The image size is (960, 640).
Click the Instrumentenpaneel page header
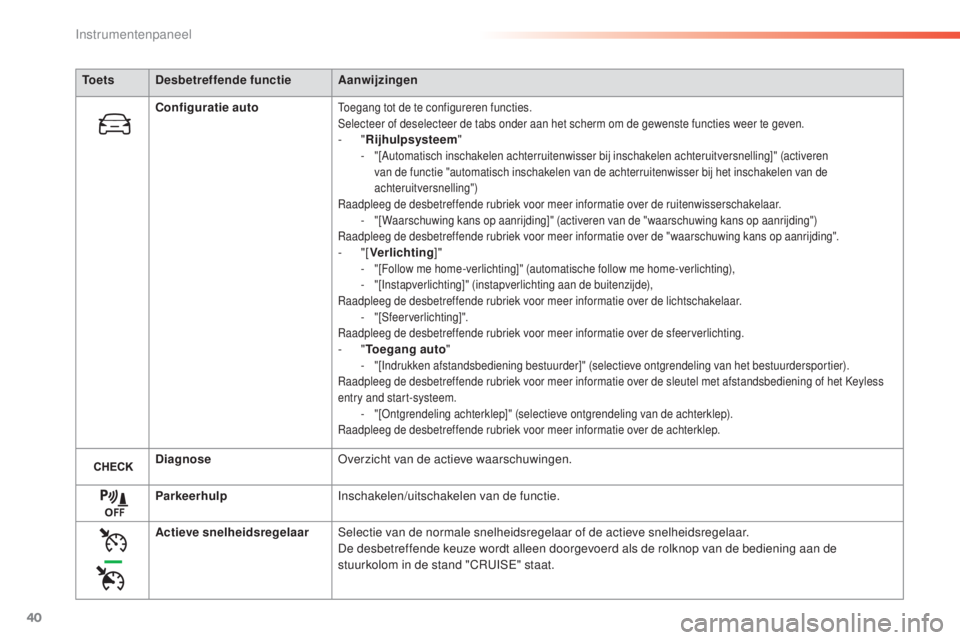click(133, 35)
